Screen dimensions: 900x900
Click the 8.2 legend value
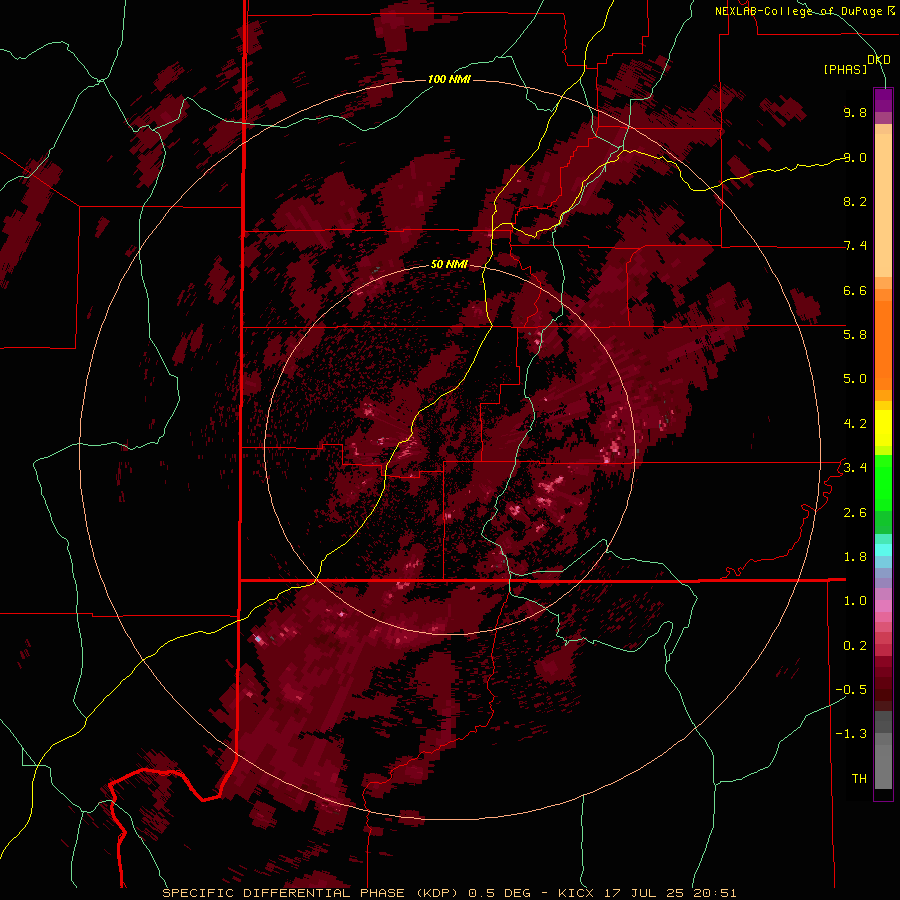(x=855, y=201)
